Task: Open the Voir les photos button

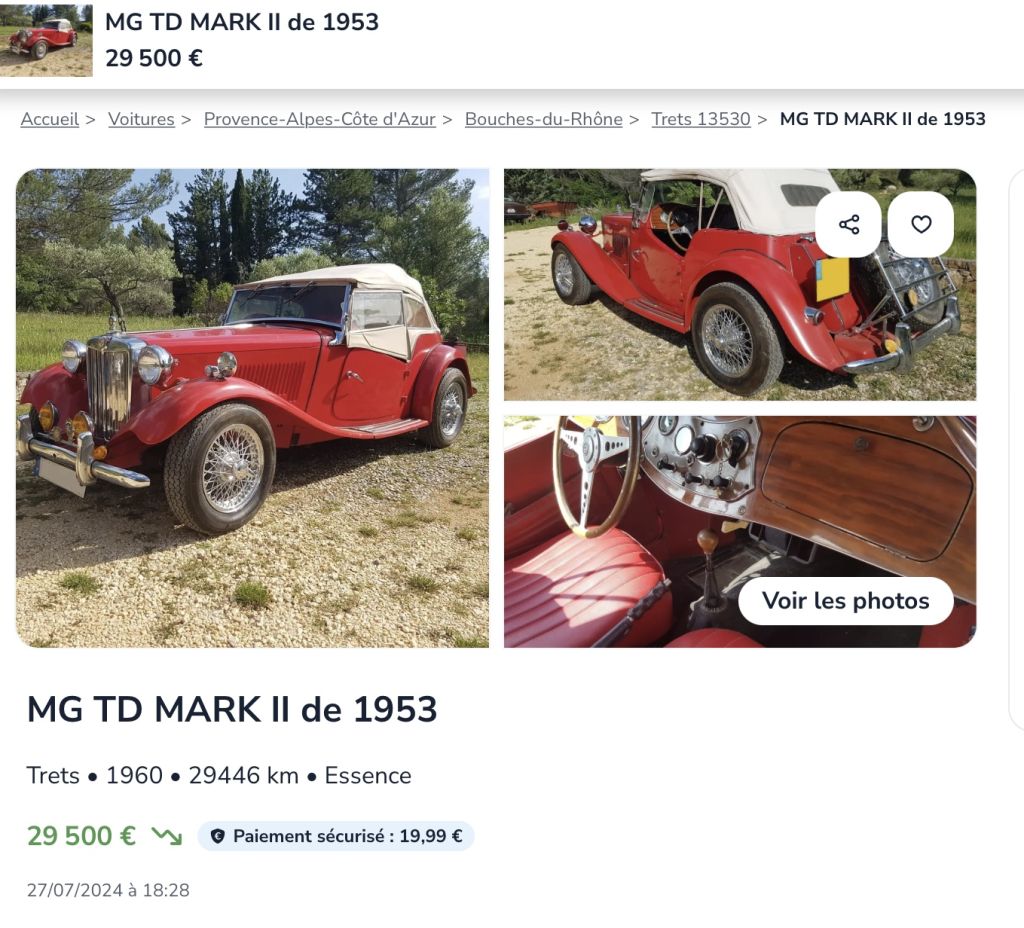Action: (846, 601)
